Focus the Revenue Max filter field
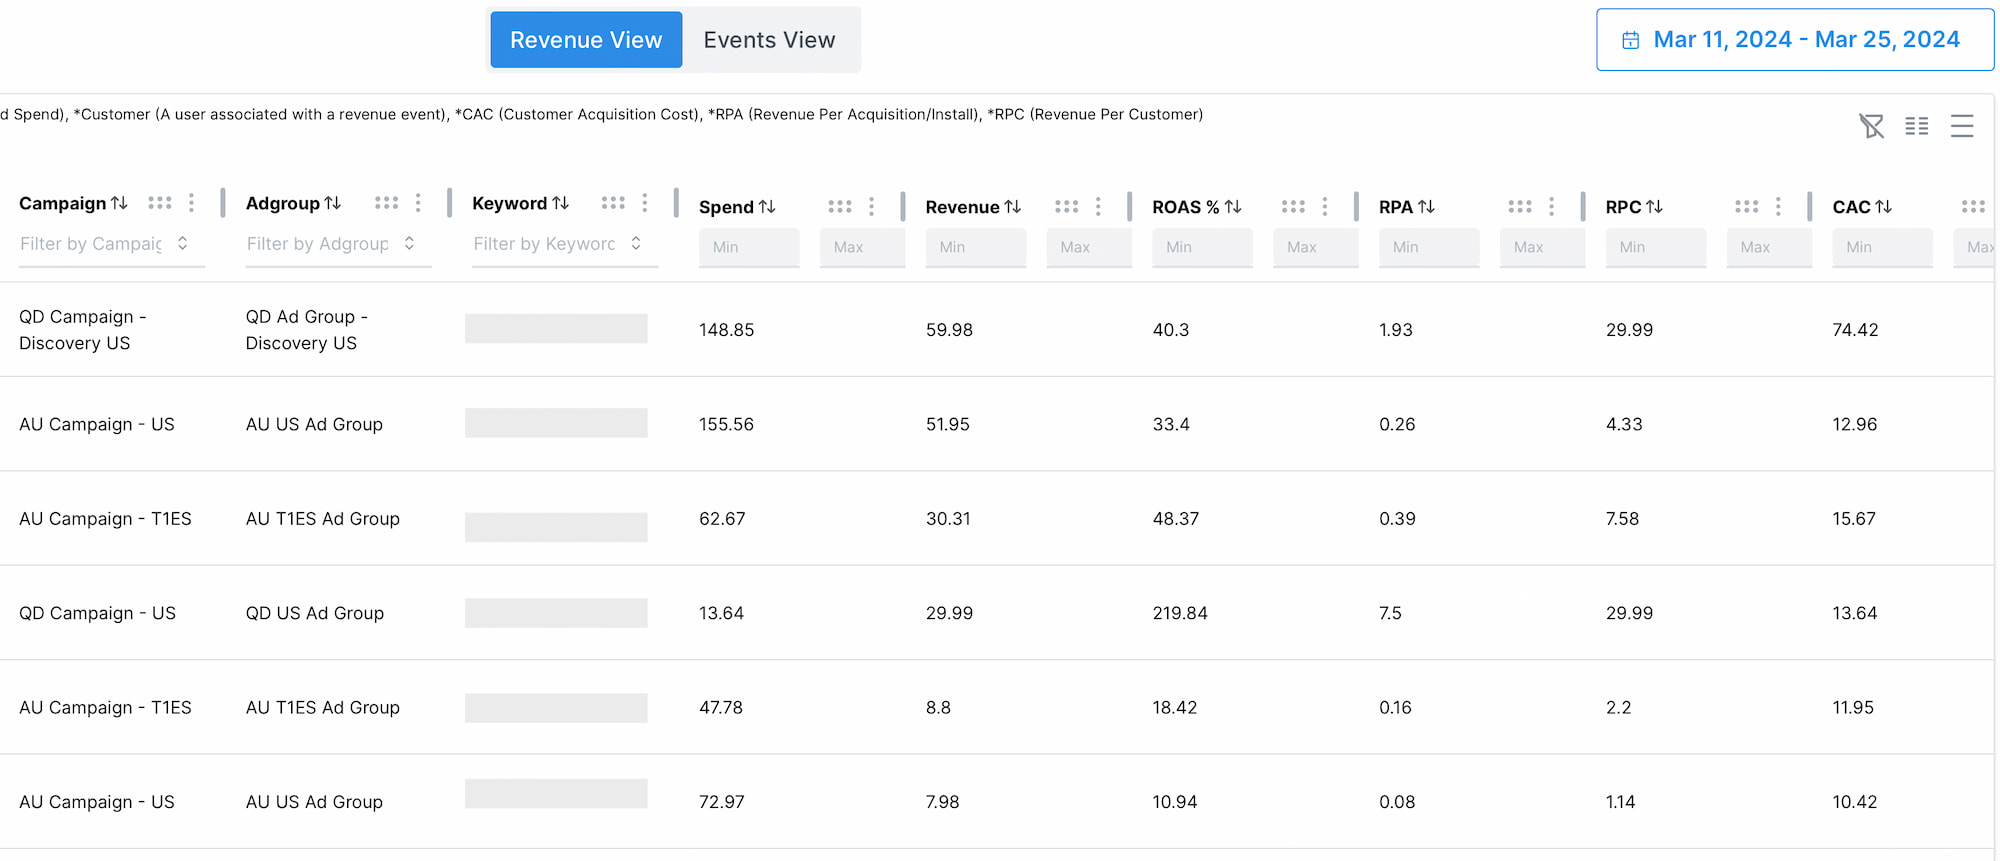 pyautogui.click(x=1088, y=247)
